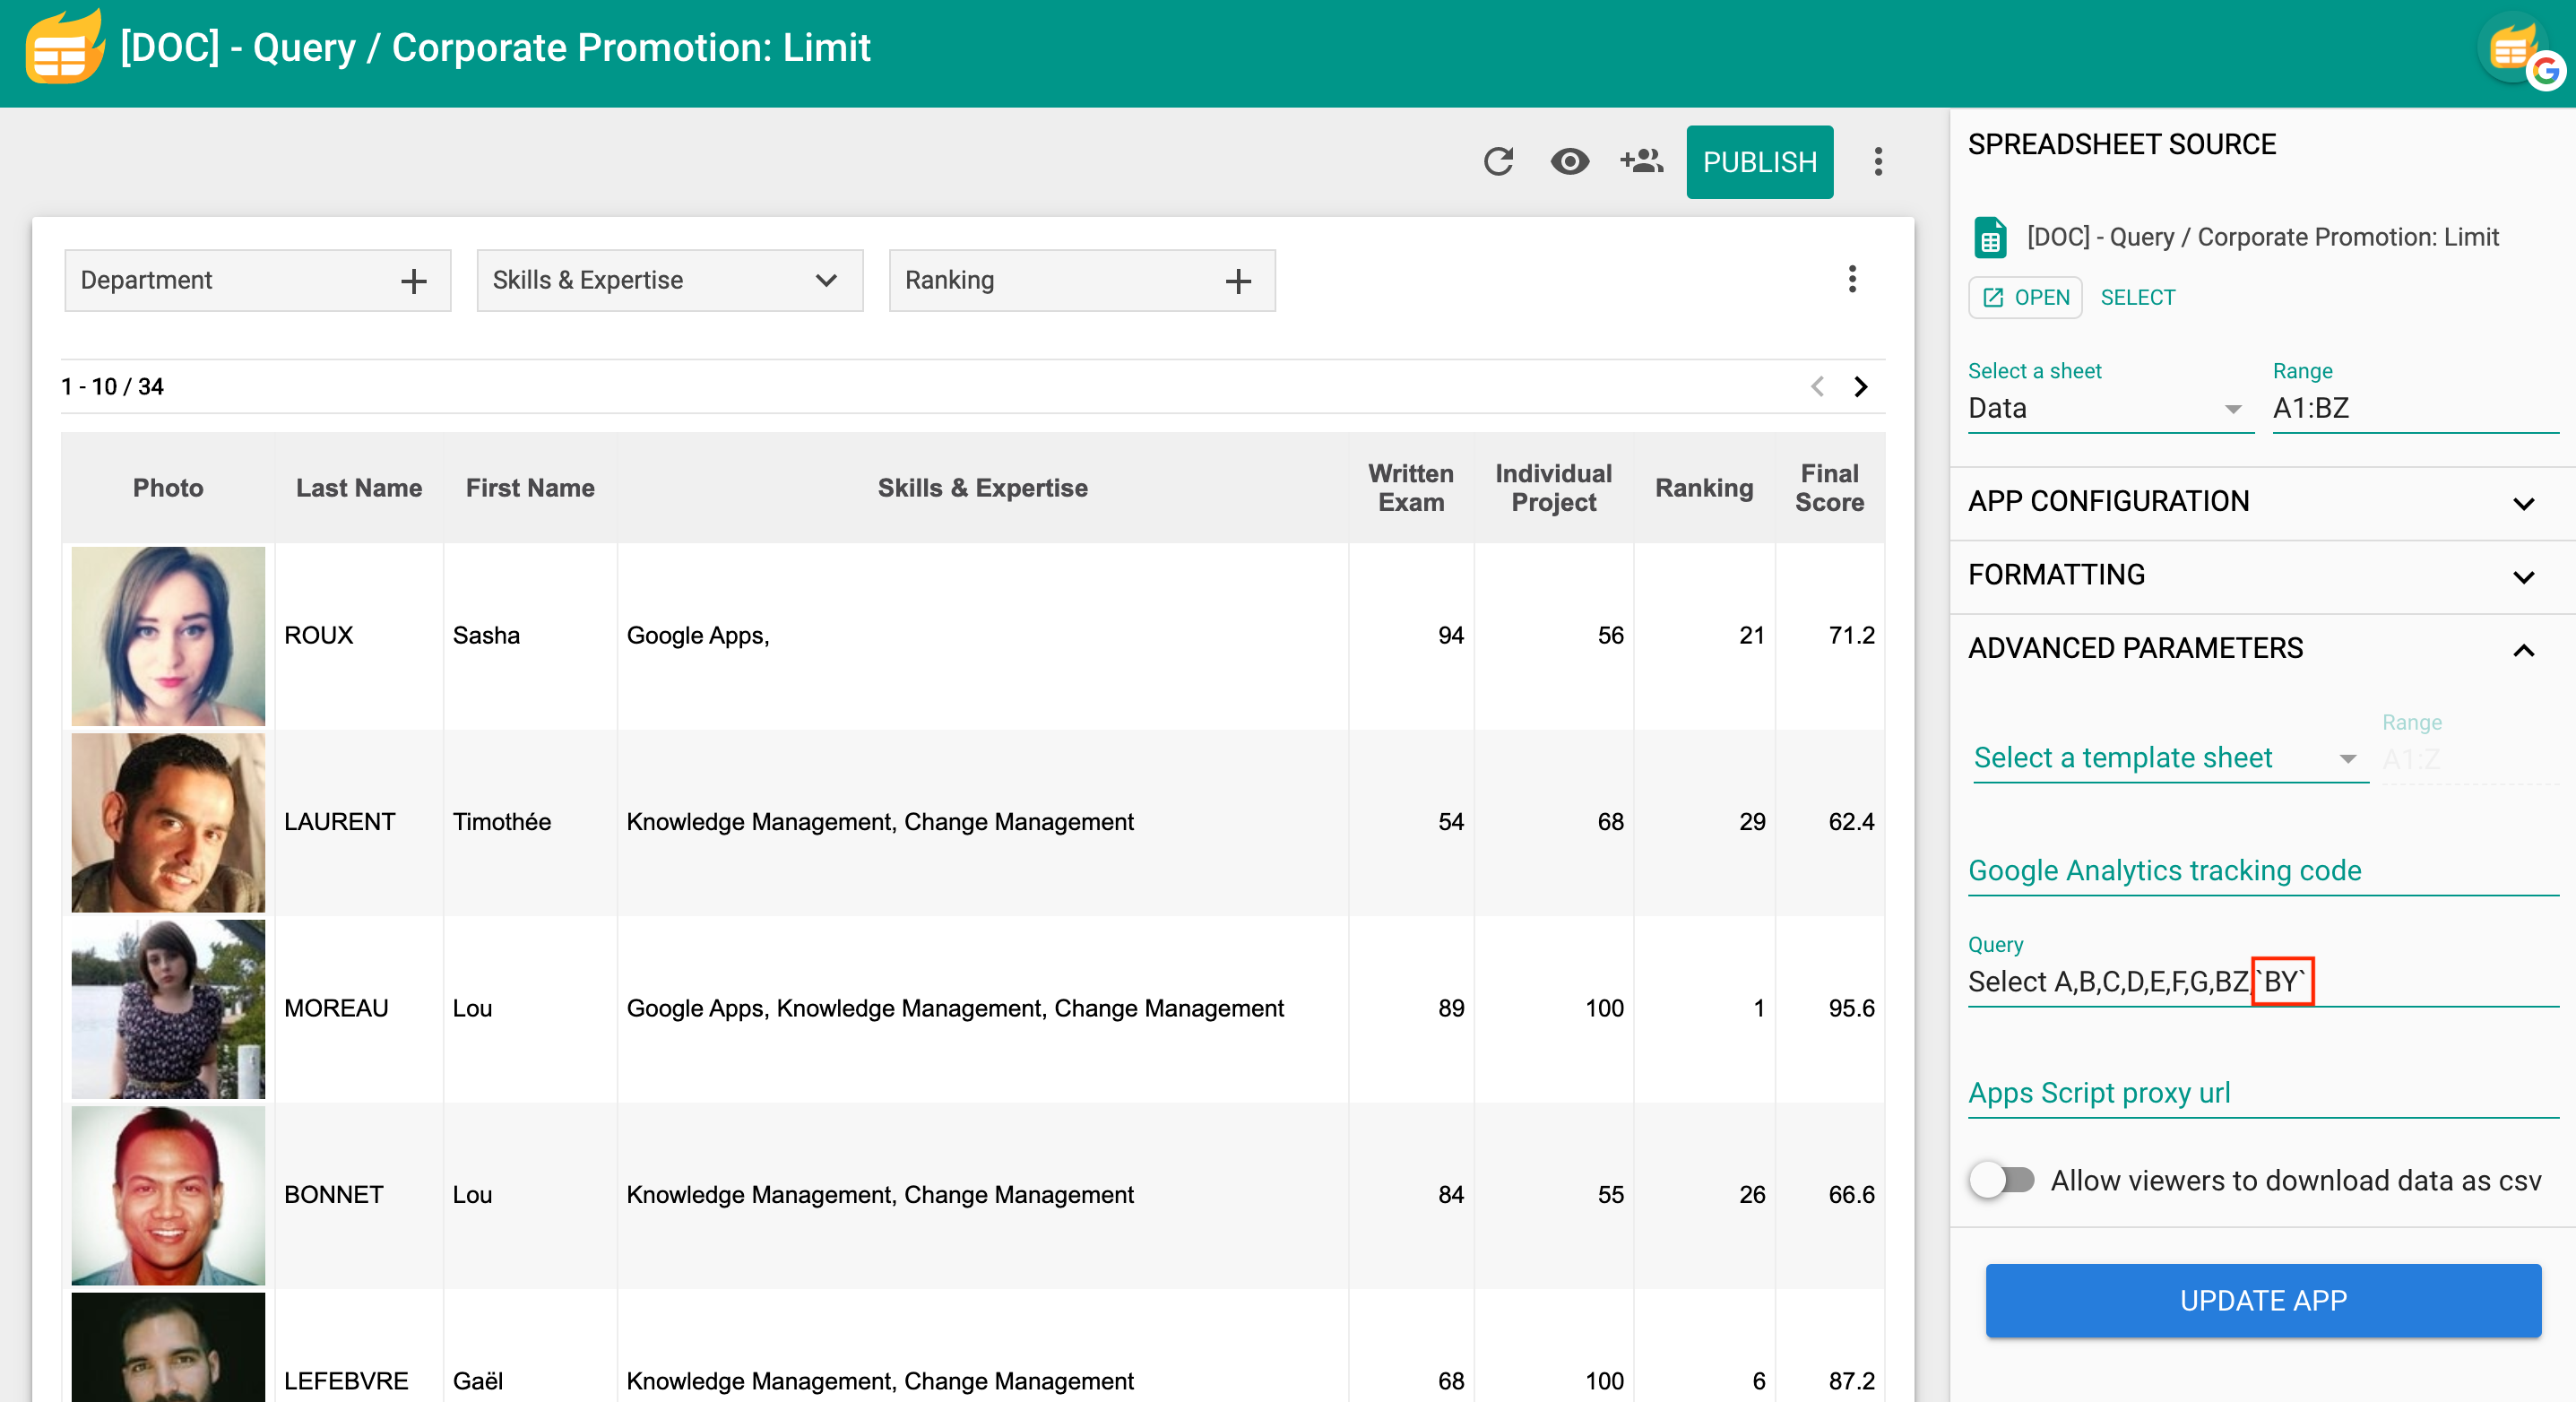2576x1402 pixels.
Task: Click the First Name column header
Action: coord(530,488)
